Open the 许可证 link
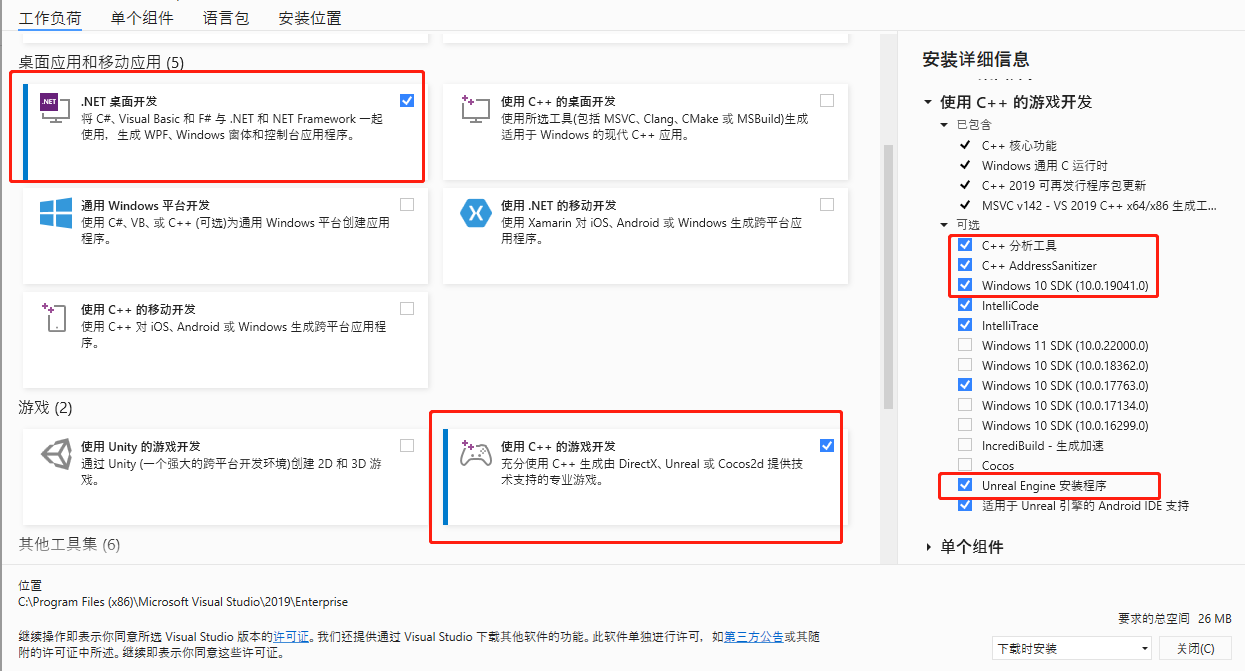1245x671 pixels. [291, 637]
